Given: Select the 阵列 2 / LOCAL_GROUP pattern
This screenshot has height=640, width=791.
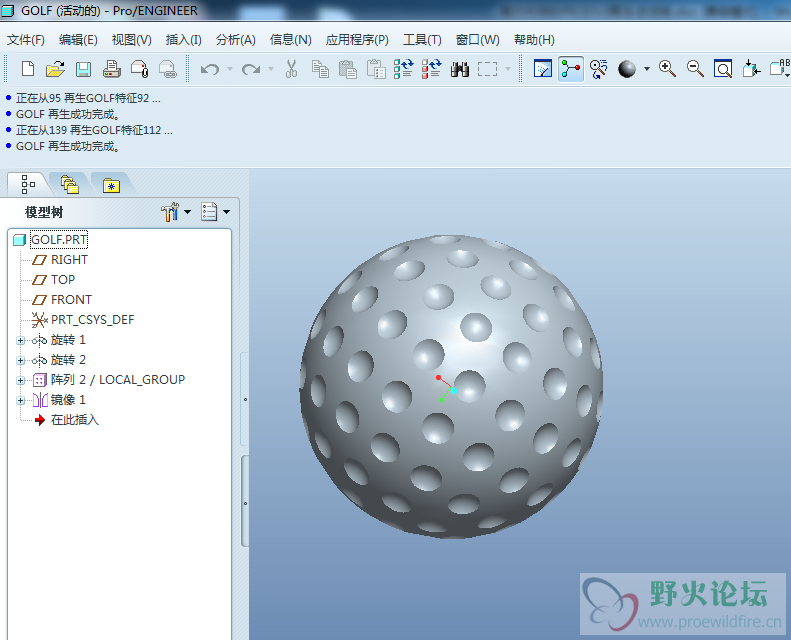Looking at the screenshot, I should (x=118, y=380).
